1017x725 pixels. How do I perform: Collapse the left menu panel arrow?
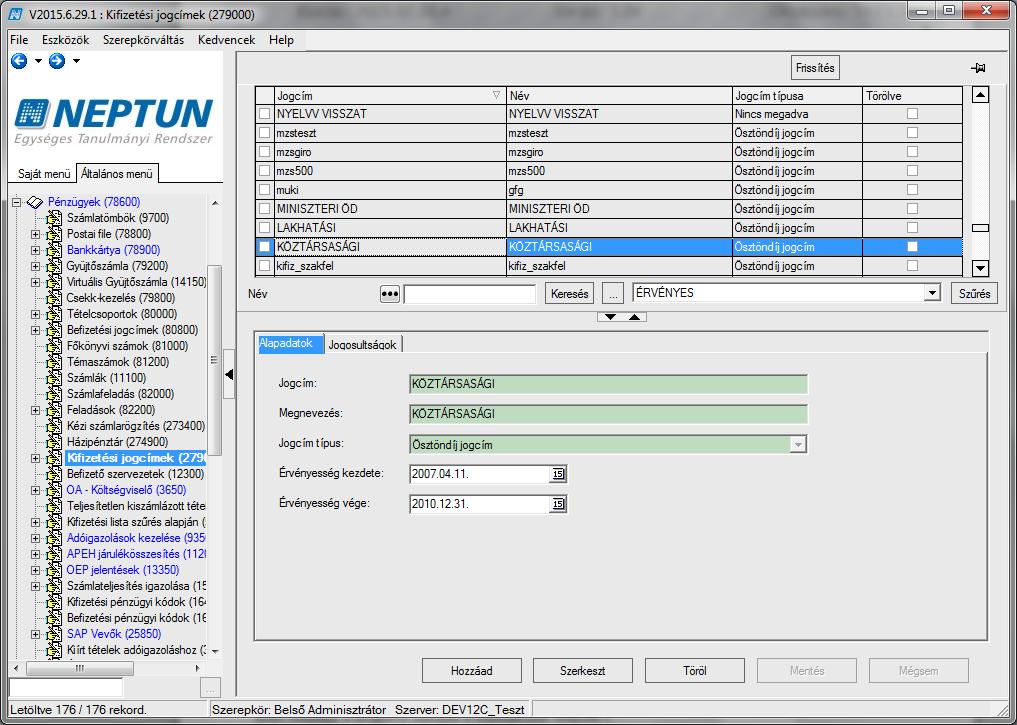point(229,374)
